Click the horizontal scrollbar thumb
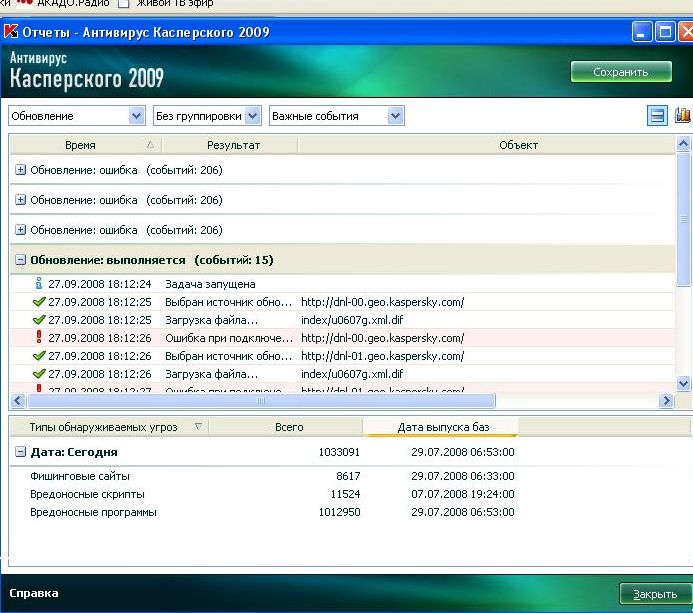This screenshot has height=613, width=693. 261,400
